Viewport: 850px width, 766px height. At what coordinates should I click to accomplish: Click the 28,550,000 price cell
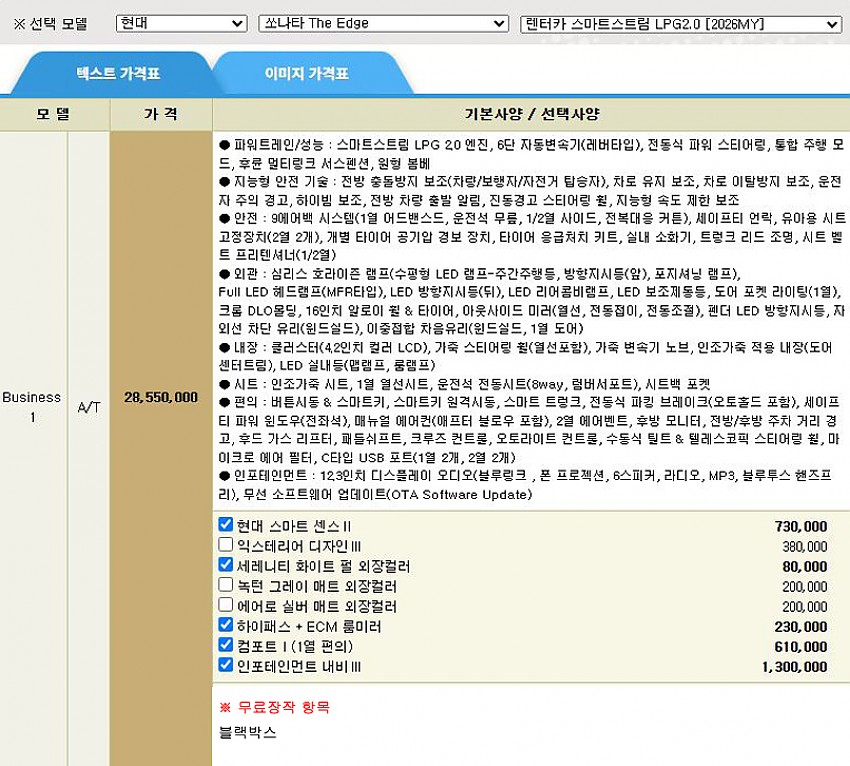click(x=160, y=398)
